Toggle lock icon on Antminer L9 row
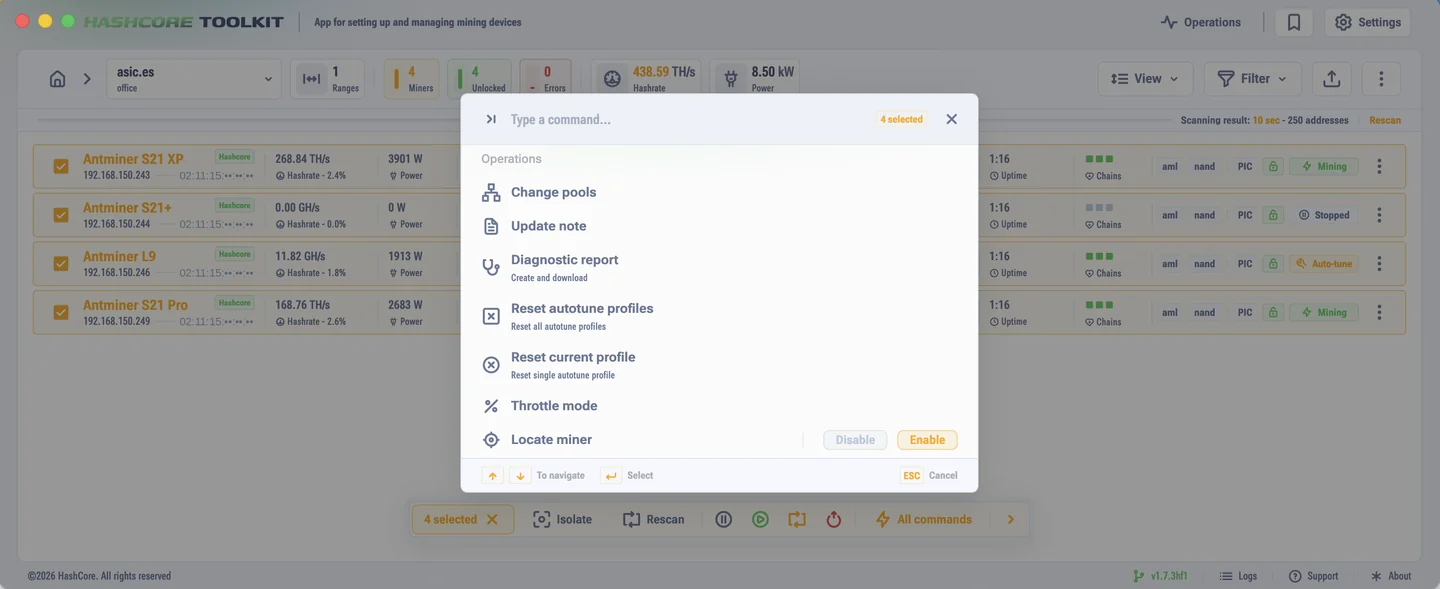This screenshot has width=1440, height=589. (x=1272, y=264)
